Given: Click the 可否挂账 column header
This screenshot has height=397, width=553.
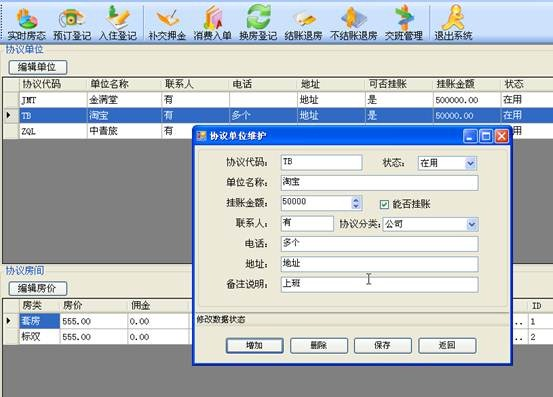Looking at the screenshot, I should pos(399,84).
